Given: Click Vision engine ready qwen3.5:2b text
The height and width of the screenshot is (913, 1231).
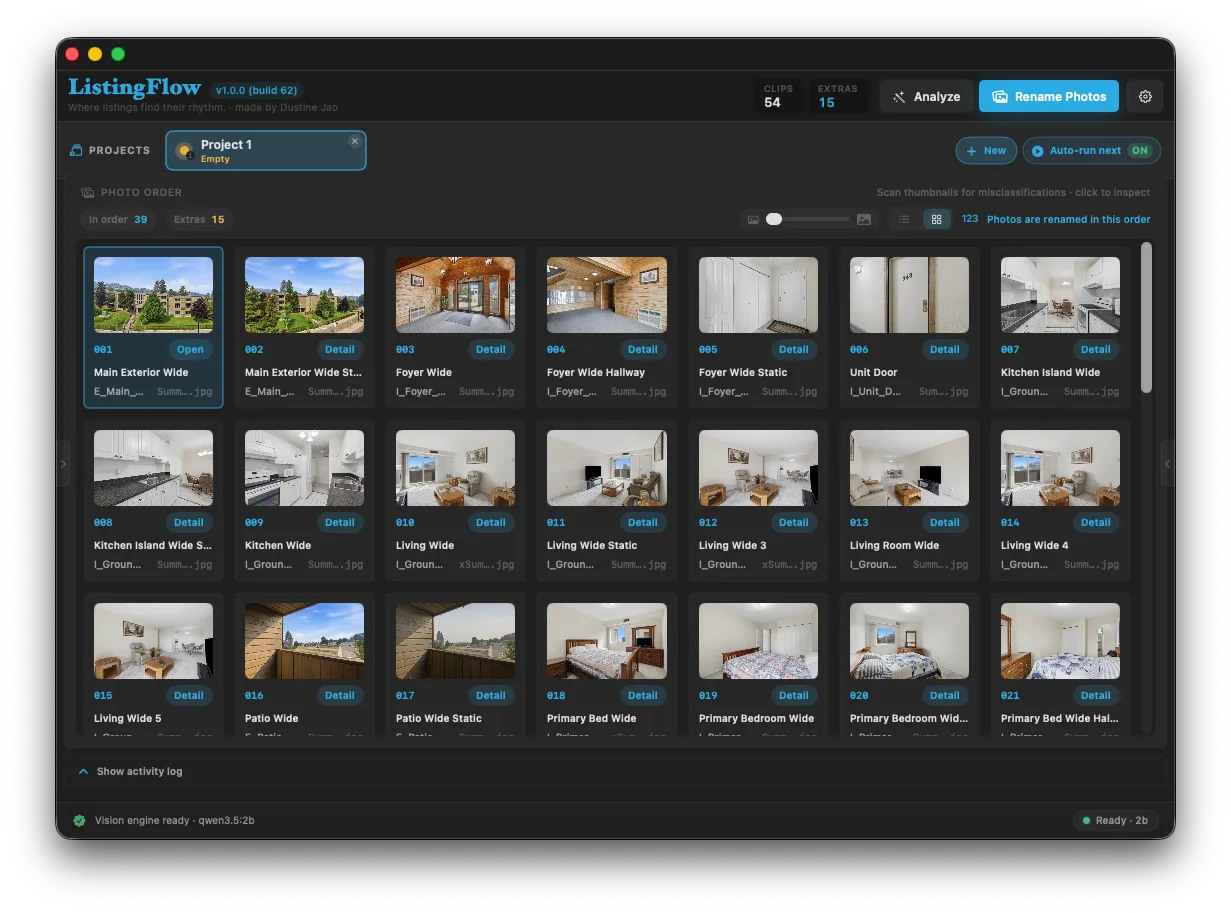Looking at the screenshot, I should click(175, 820).
